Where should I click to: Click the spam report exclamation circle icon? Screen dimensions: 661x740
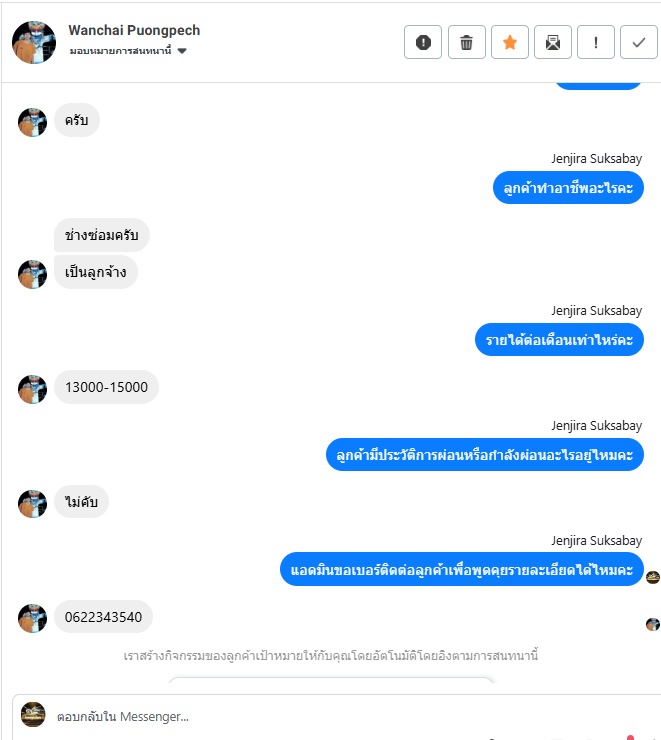tap(423, 42)
